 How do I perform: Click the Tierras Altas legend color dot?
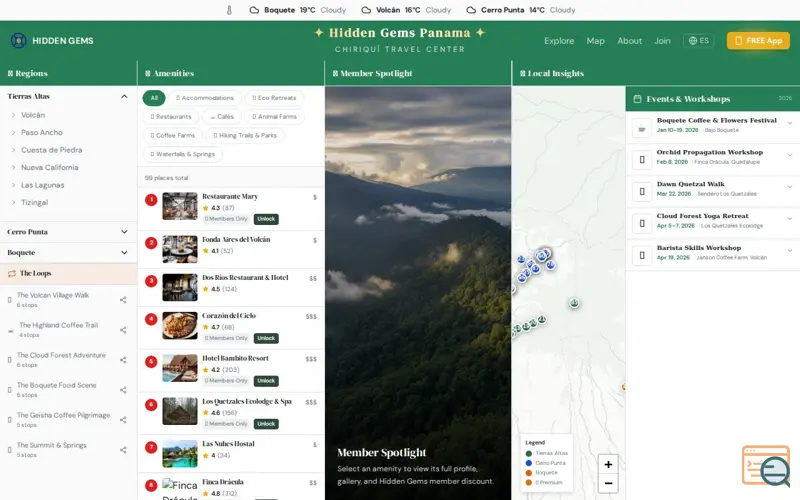point(529,453)
